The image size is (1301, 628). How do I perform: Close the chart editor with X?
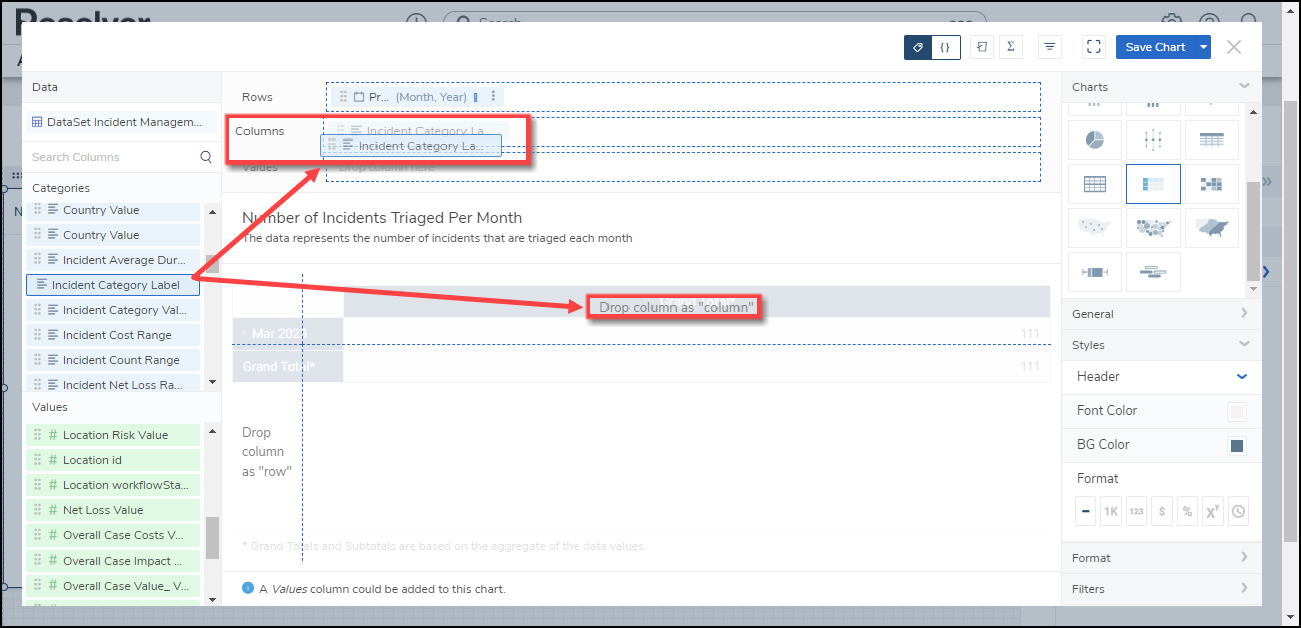coord(1234,47)
